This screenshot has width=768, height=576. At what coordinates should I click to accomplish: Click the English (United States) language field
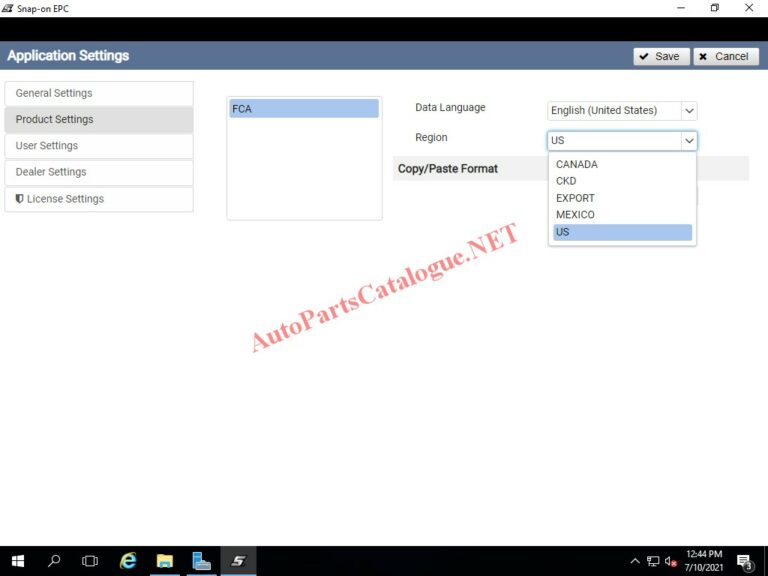pyautogui.click(x=614, y=111)
